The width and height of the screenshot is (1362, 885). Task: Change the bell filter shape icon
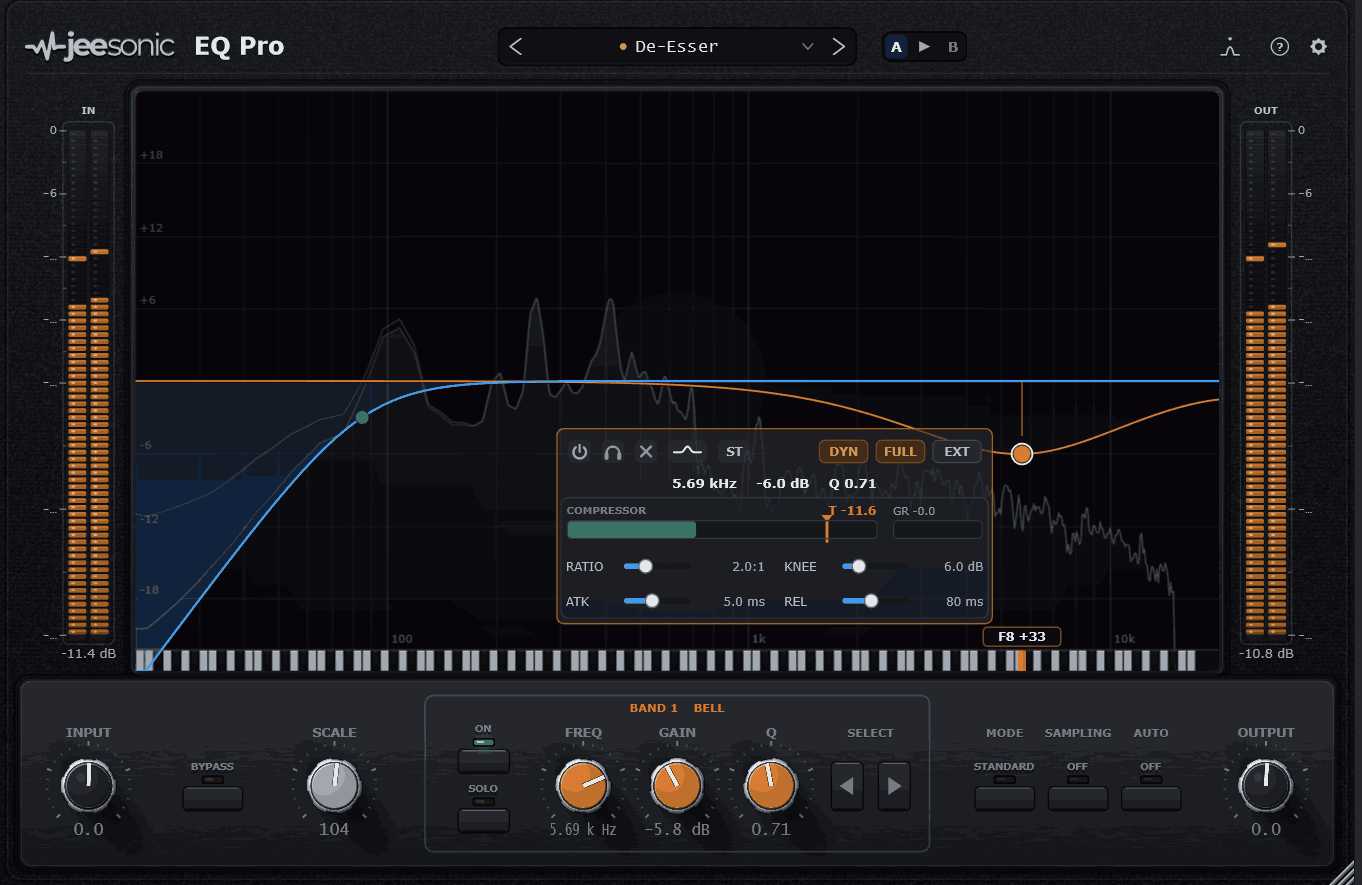tap(687, 452)
